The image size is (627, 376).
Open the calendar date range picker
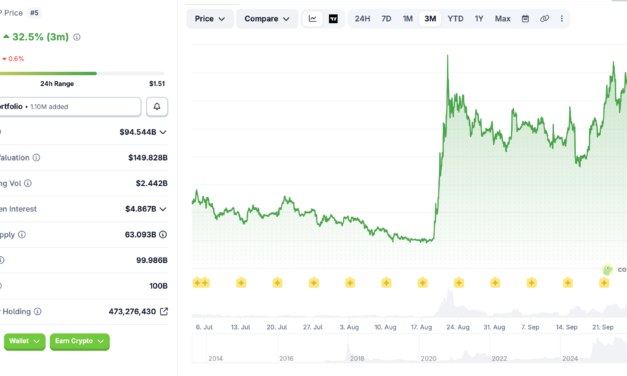(525, 19)
